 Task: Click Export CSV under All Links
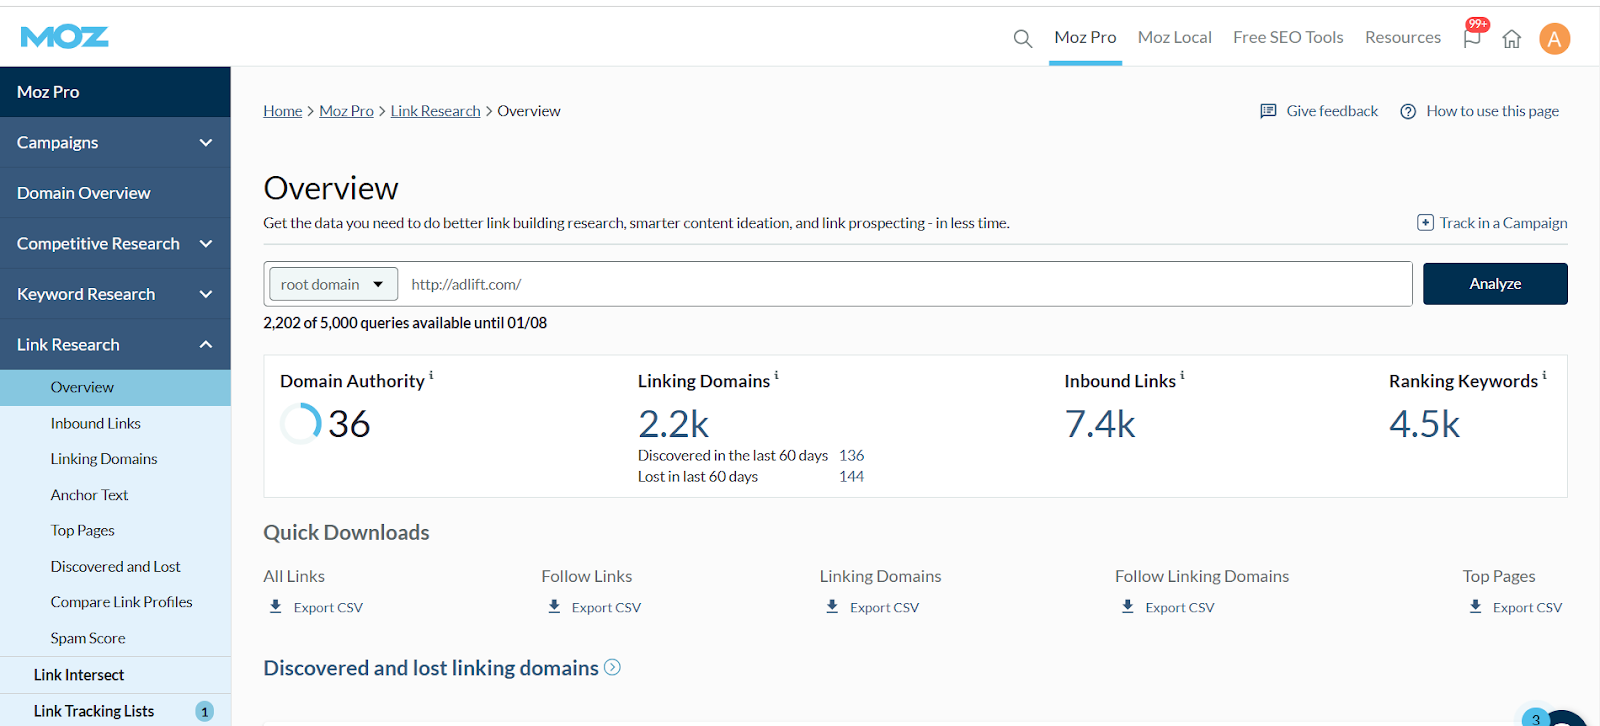(328, 608)
